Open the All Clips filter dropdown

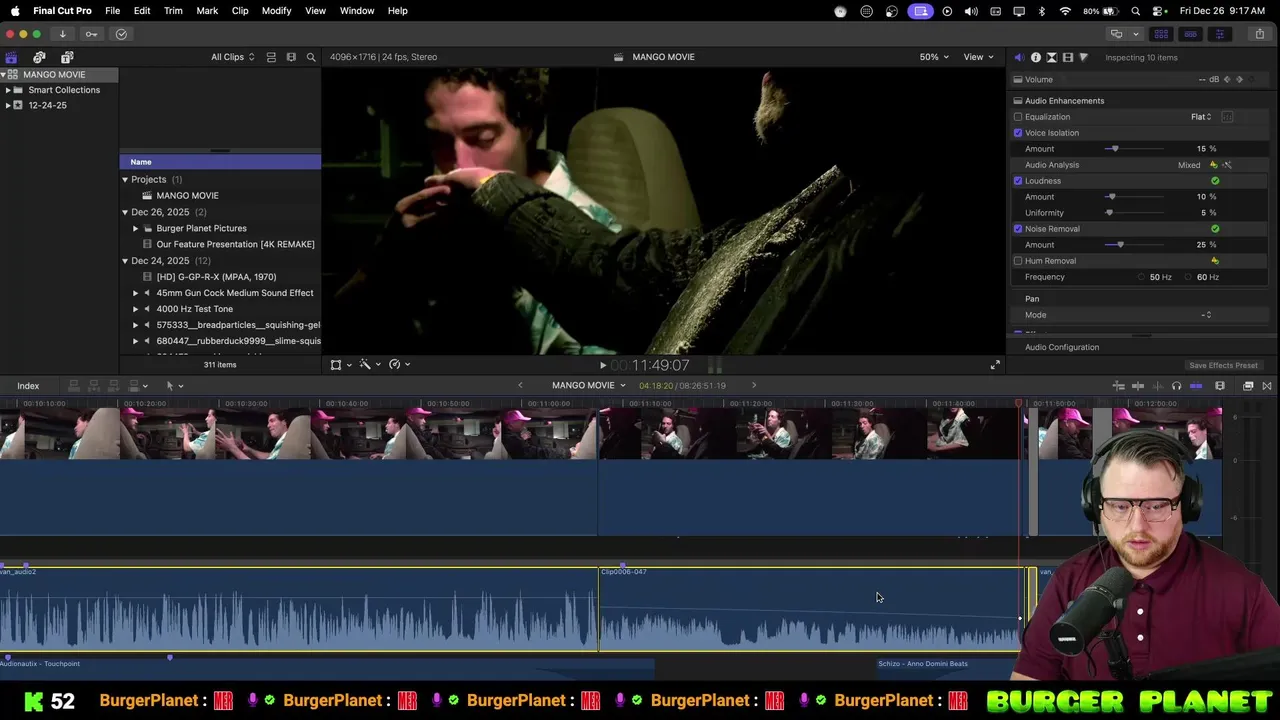click(232, 57)
